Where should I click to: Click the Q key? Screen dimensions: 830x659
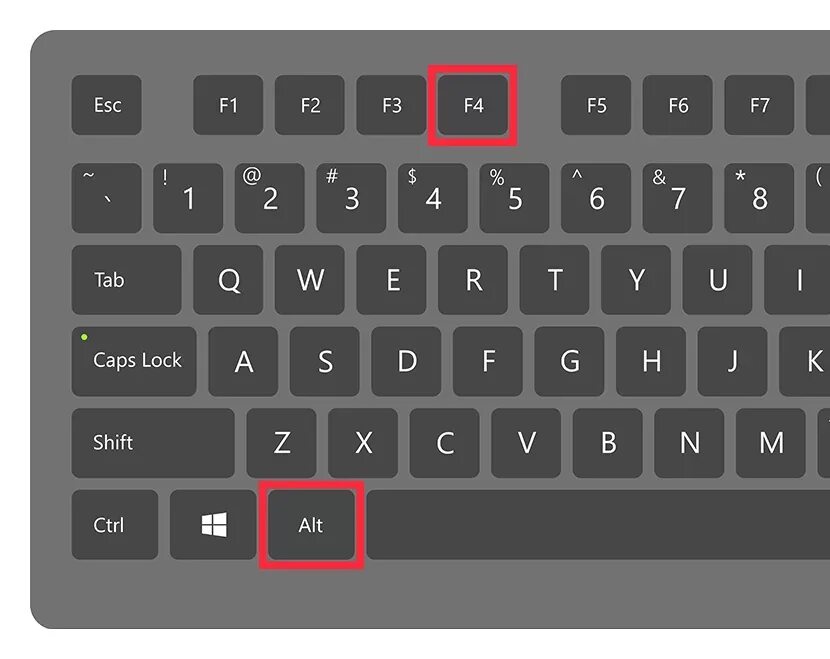228,280
